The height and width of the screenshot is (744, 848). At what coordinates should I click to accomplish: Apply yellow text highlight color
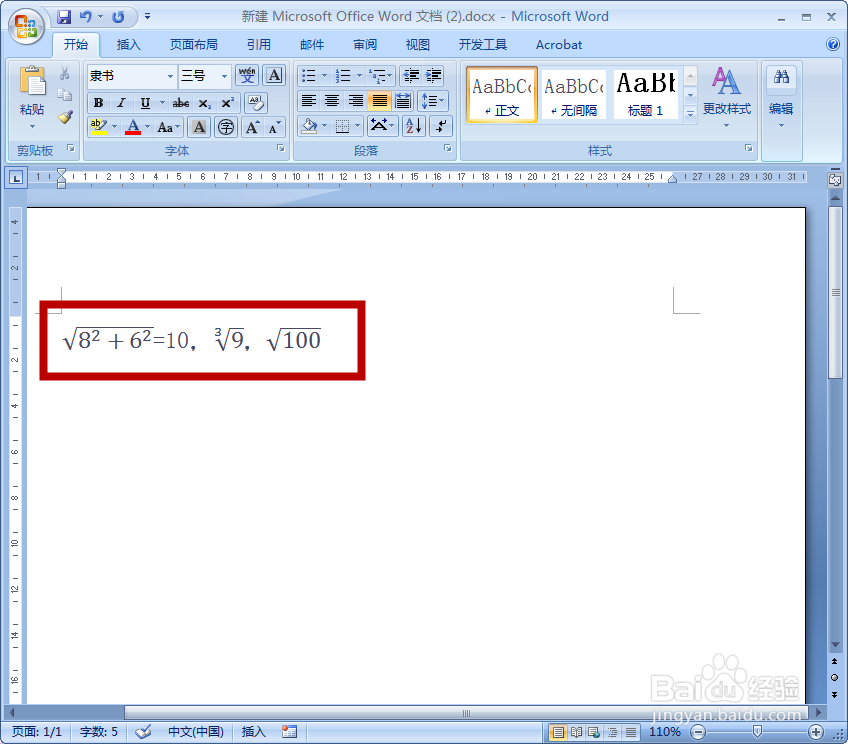98,127
